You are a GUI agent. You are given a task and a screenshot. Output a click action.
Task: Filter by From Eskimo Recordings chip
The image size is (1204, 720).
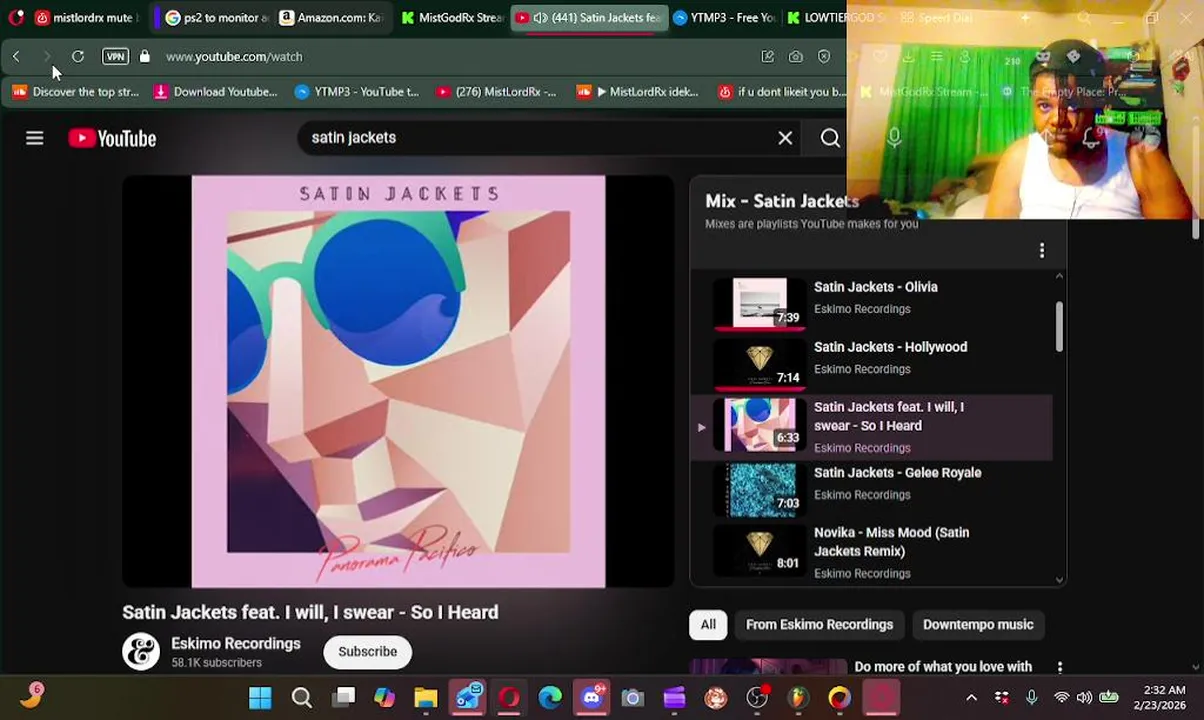click(x=819, y=625)
